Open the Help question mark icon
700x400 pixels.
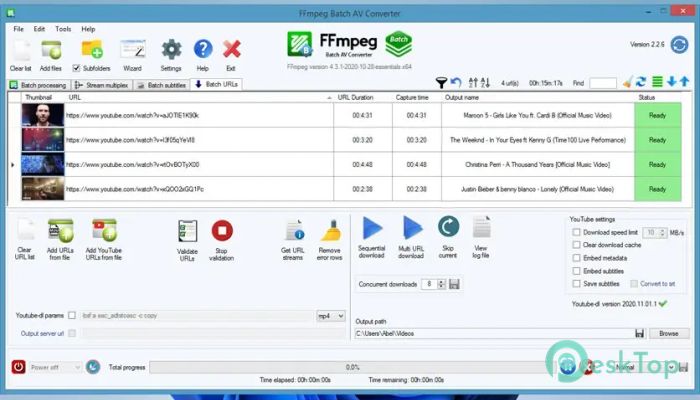point(203,49)
